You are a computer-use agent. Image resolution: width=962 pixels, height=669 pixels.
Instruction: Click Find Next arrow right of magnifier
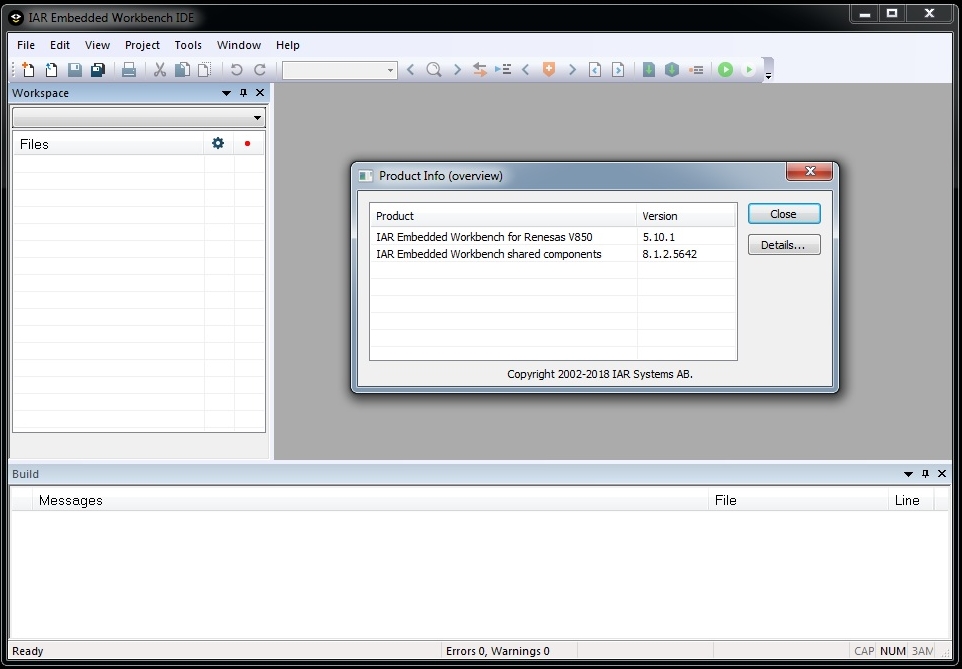[x=457, y=70]
